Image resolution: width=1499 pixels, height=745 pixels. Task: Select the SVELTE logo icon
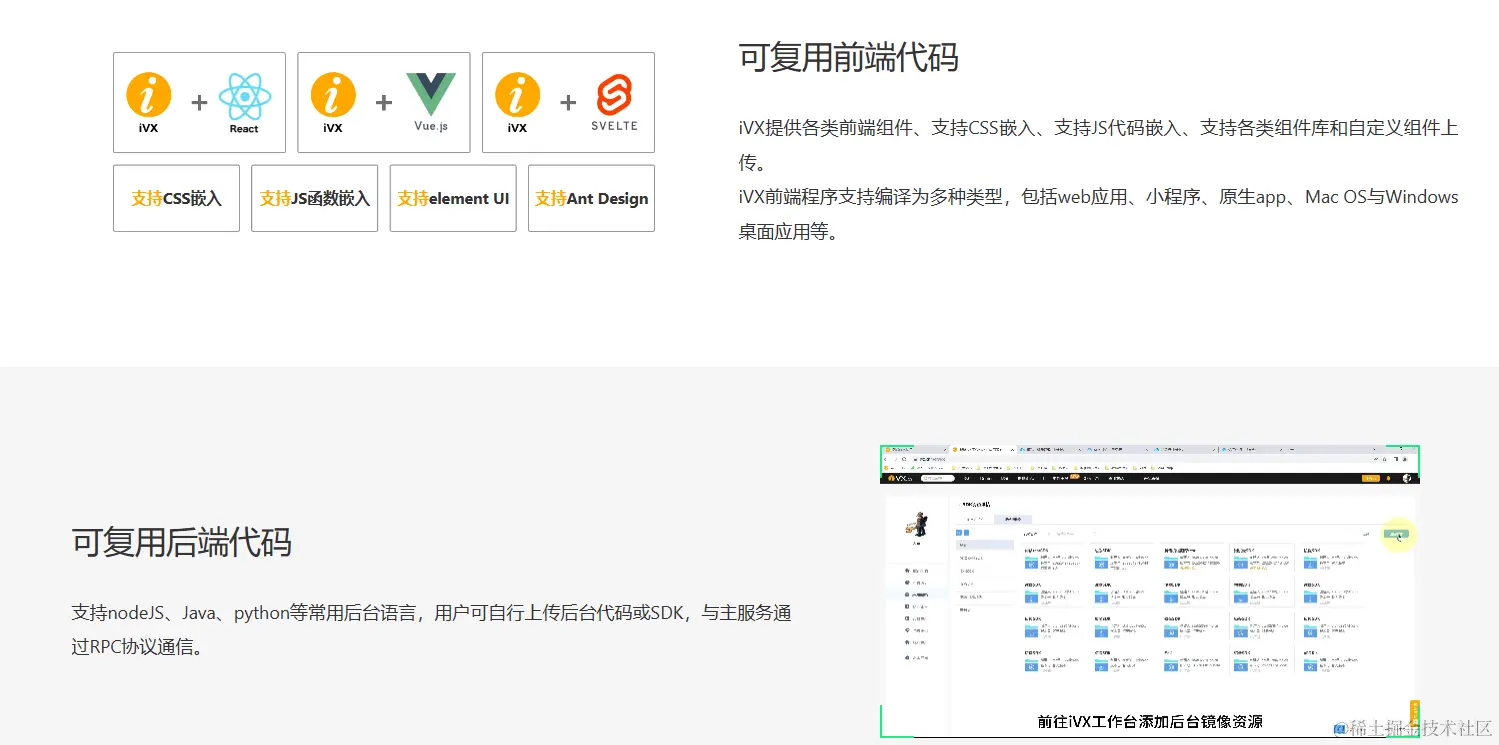pos(615,93)
